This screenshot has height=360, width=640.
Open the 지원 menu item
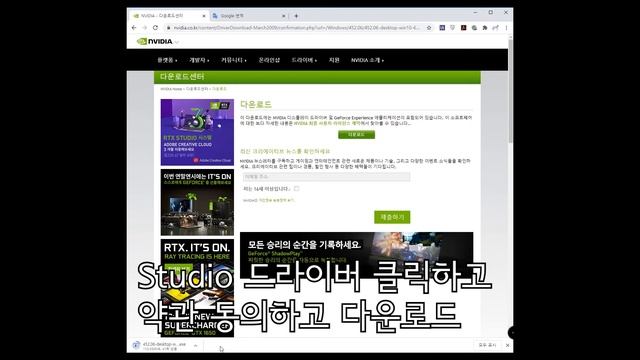[x=334, y=60]
